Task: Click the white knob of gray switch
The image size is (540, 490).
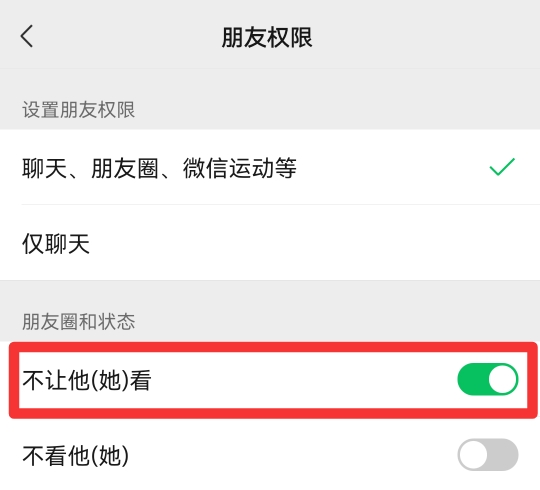Action: 473,455
